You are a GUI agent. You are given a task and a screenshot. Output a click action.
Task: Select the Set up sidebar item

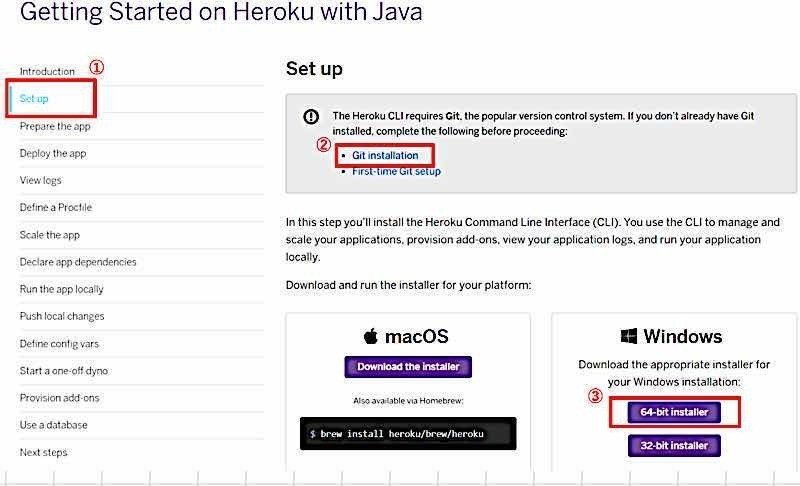[34, 99]
